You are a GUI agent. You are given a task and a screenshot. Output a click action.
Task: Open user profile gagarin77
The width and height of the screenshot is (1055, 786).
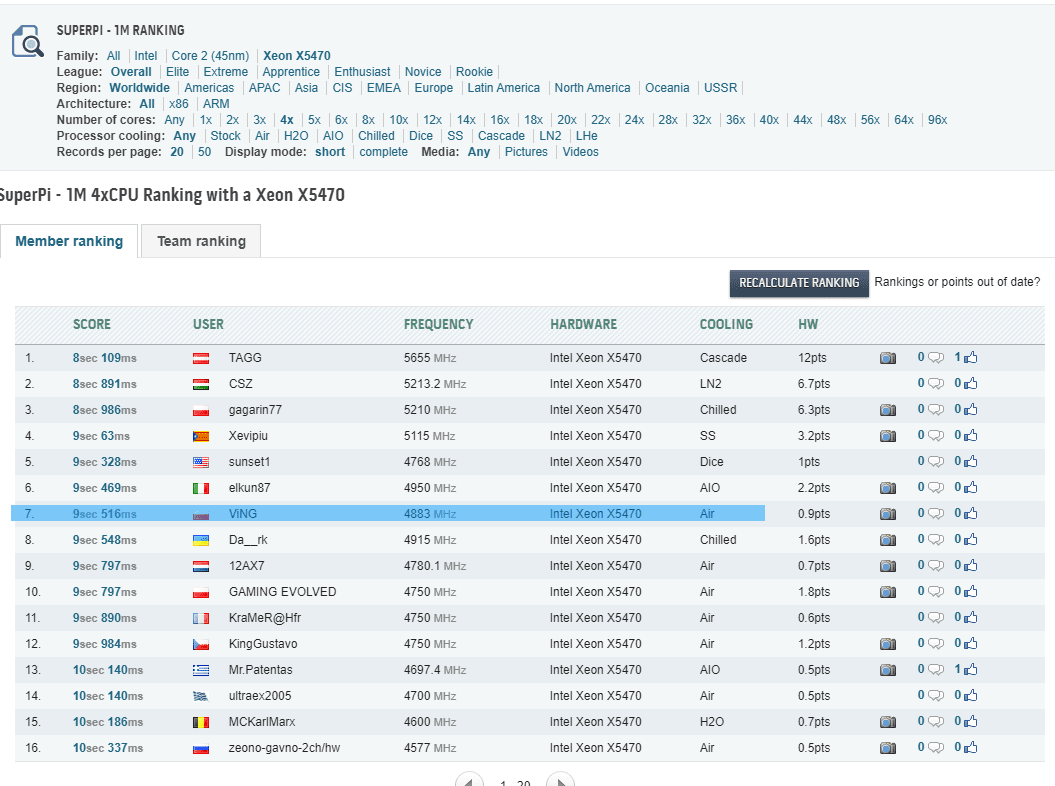255,410
